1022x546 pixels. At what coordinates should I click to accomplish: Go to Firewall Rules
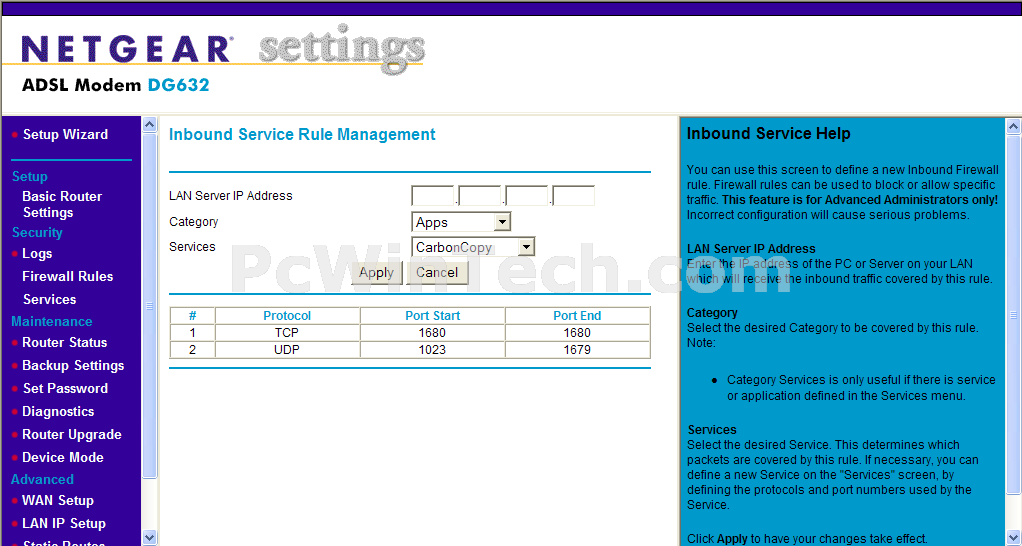point(68,276)
